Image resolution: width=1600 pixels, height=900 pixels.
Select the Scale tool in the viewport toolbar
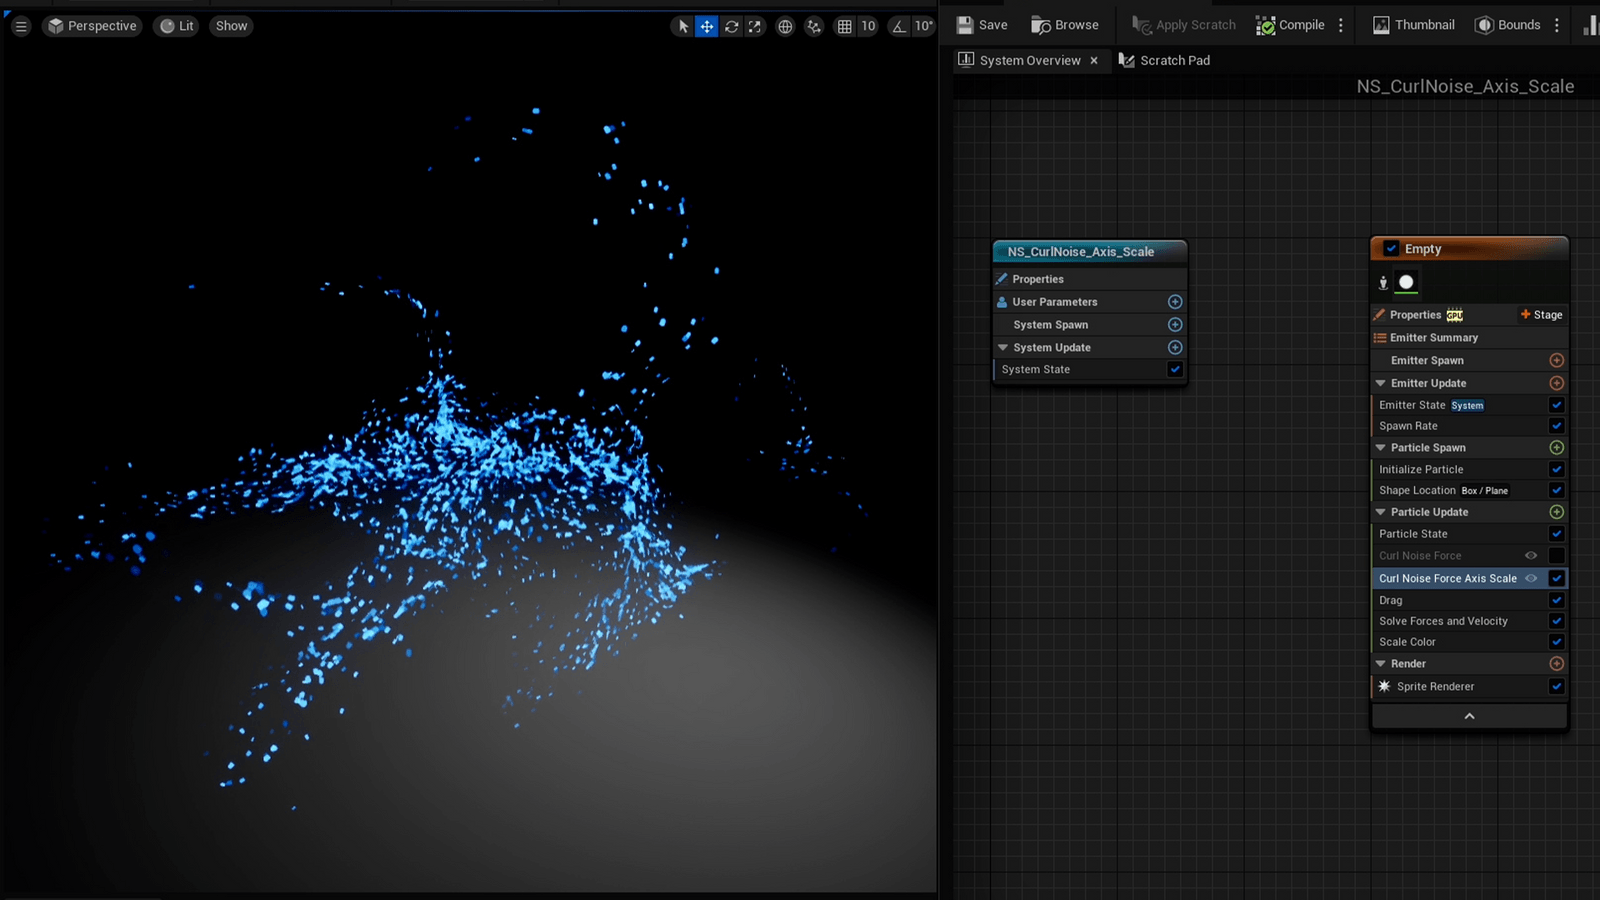click(754, 26)
